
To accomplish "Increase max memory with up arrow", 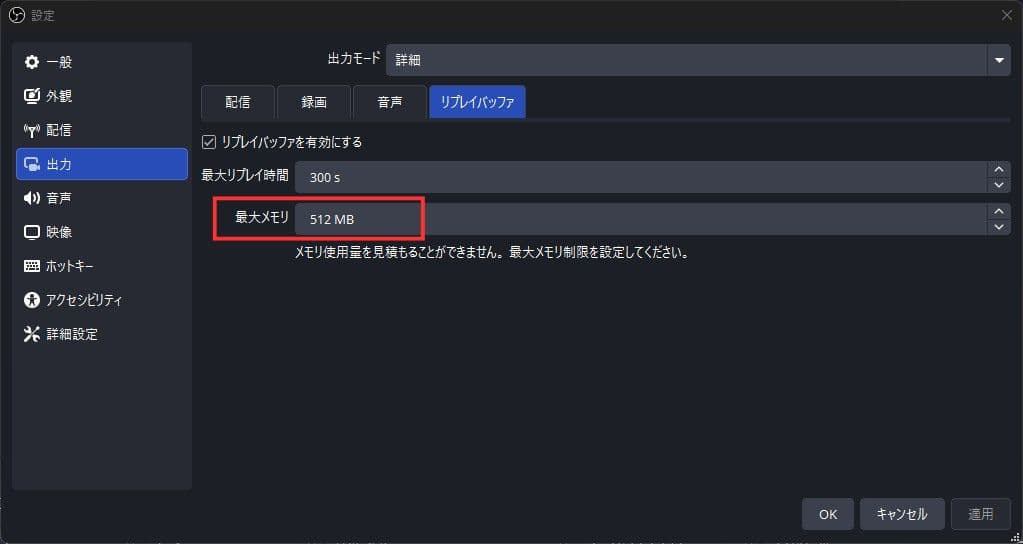I will (998, 211).
